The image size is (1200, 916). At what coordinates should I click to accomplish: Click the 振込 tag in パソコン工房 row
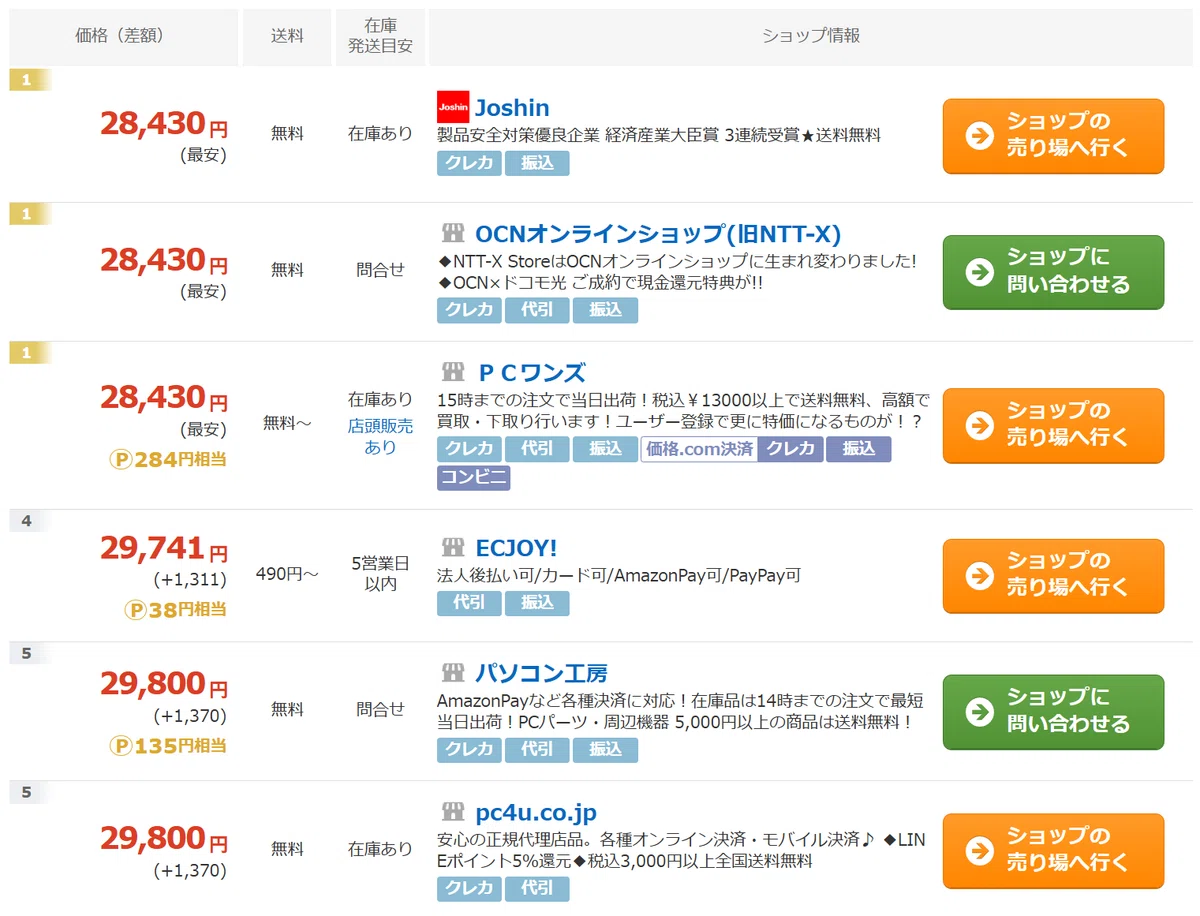(605, 749)
